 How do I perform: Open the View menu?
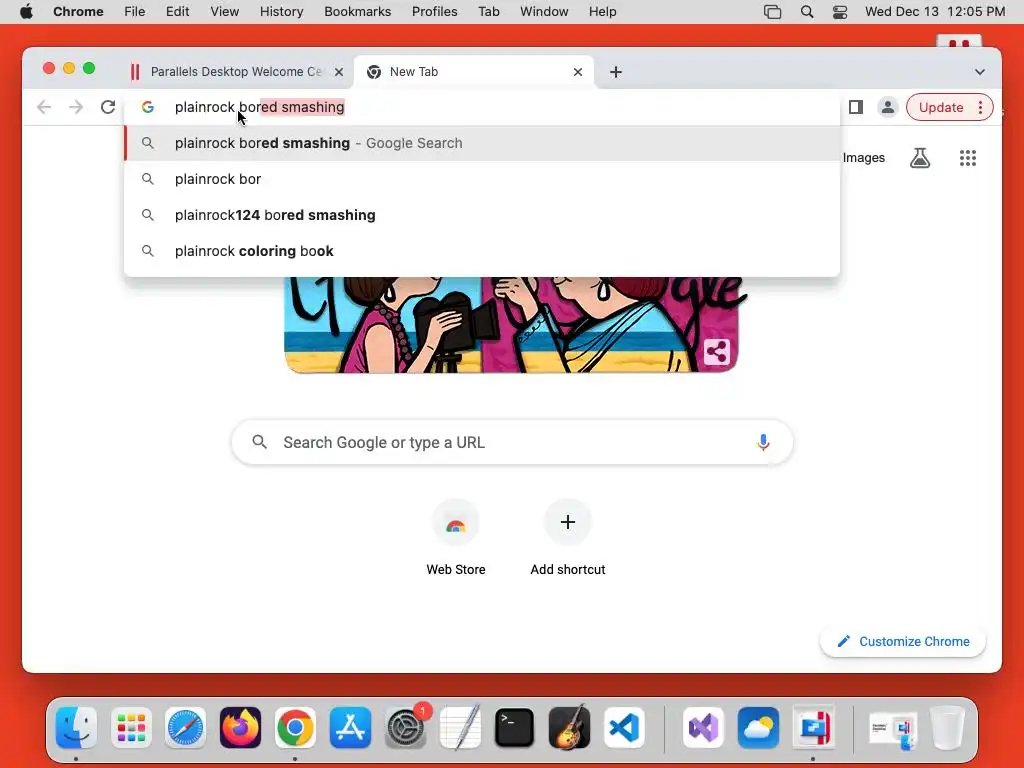click(225, 12)
